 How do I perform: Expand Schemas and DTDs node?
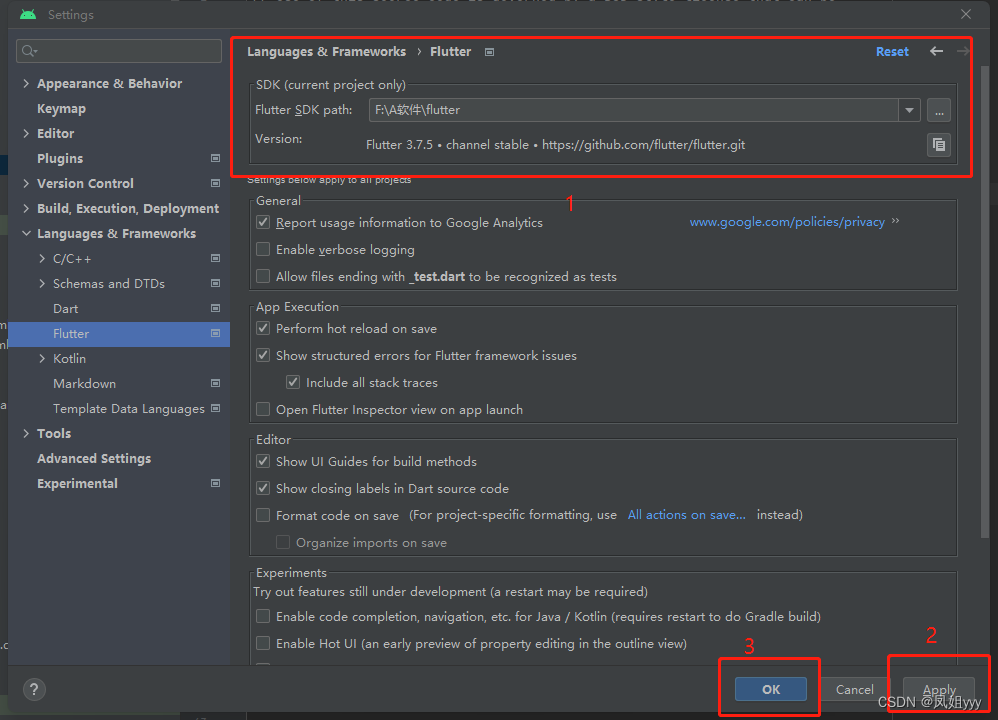click(42, 283)
